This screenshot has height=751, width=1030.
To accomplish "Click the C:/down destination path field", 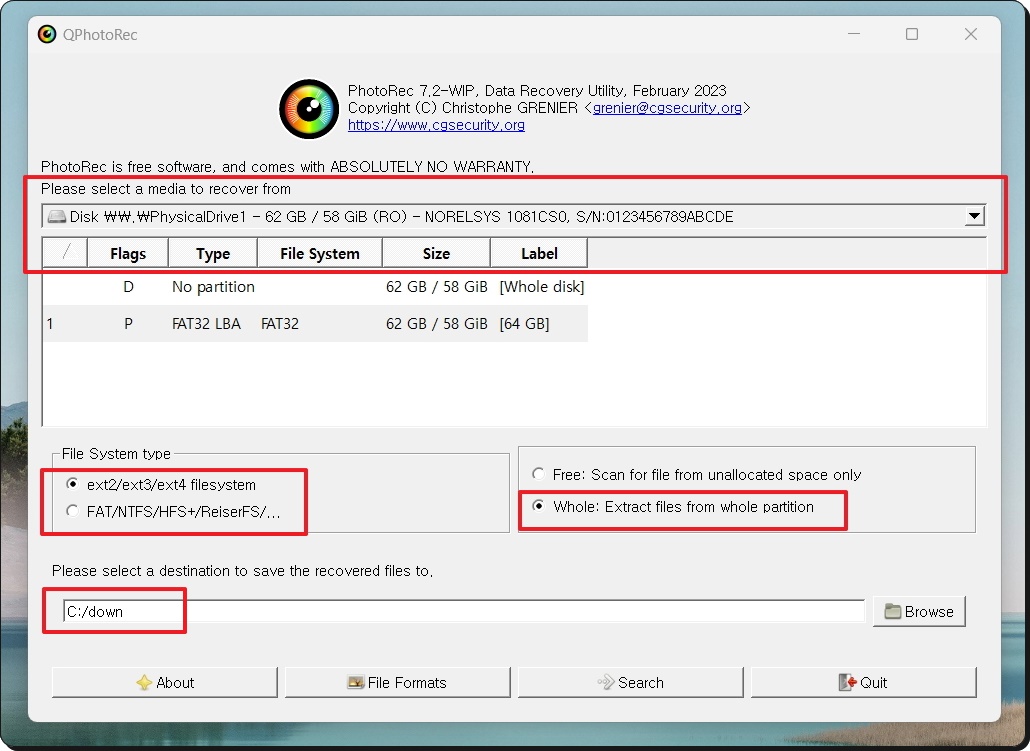I will point(464,611).
